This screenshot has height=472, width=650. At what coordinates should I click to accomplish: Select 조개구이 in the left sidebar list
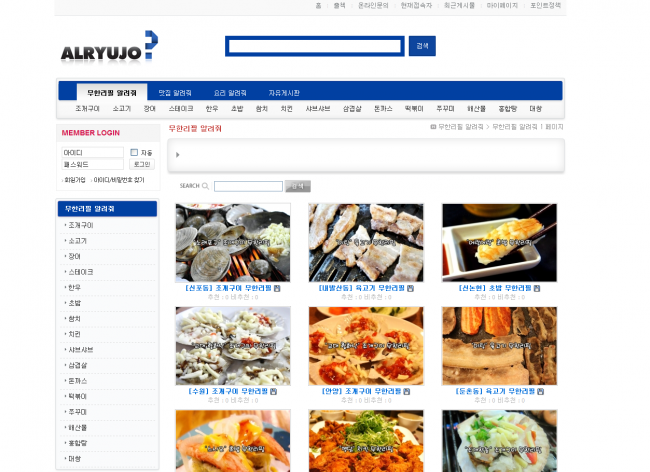coord(81,225)
